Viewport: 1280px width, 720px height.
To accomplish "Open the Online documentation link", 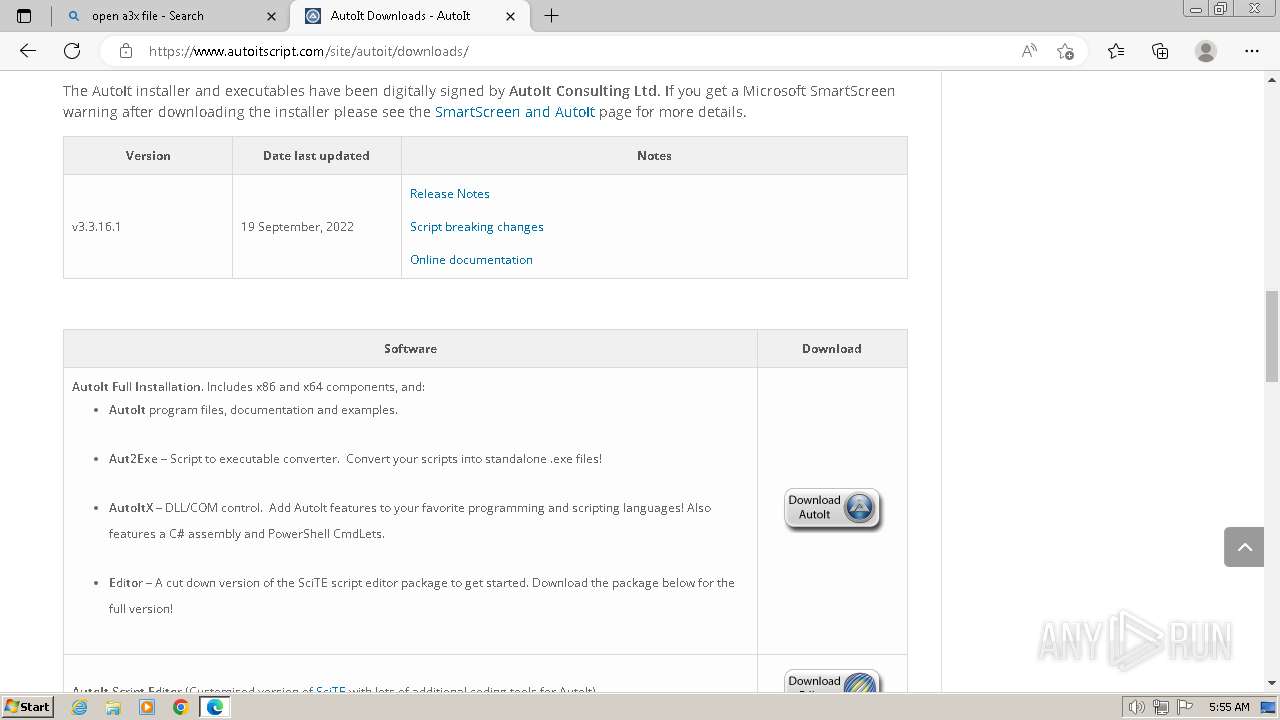I will tap(471, 260).
